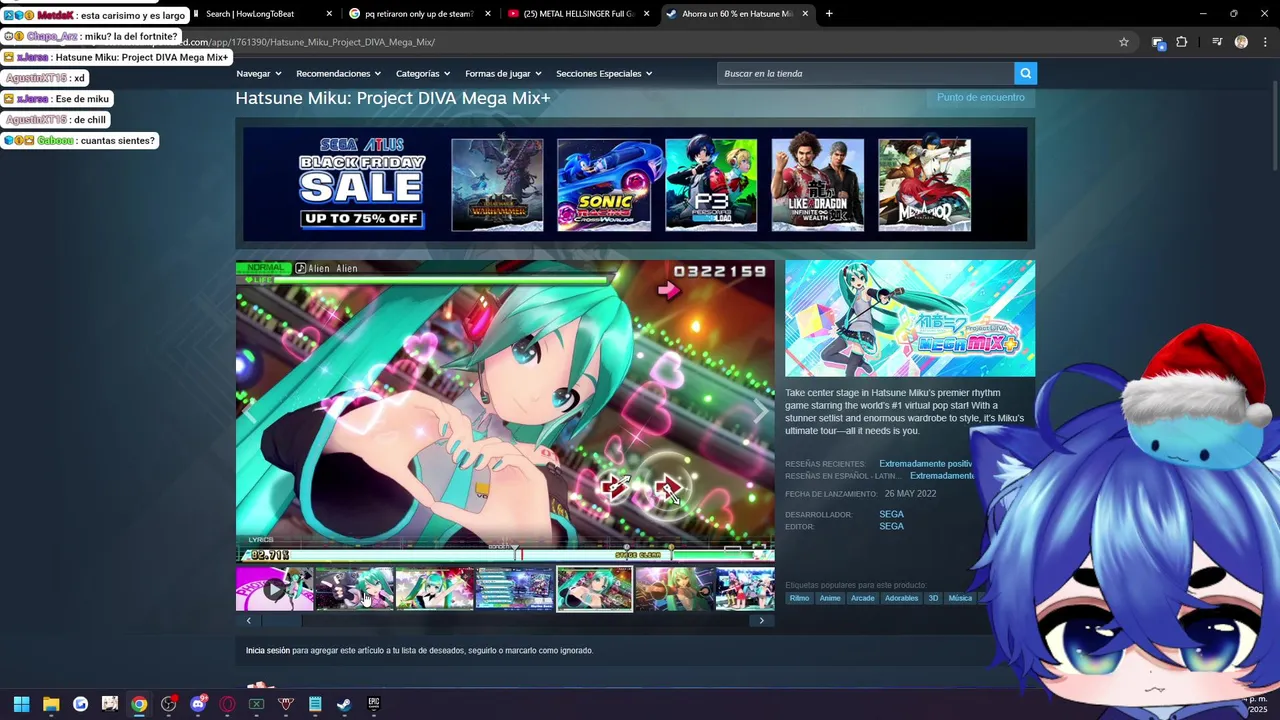This screenshot has width=1280, height=720.
Task: Switch to 'pq retiraron only up' tab
Action: click(420, 14)
